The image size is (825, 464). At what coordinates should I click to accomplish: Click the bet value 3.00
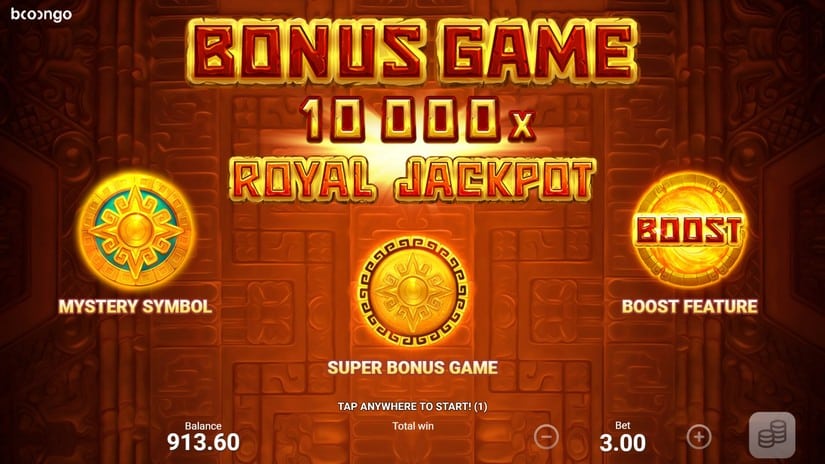click(x=622, y=443)
